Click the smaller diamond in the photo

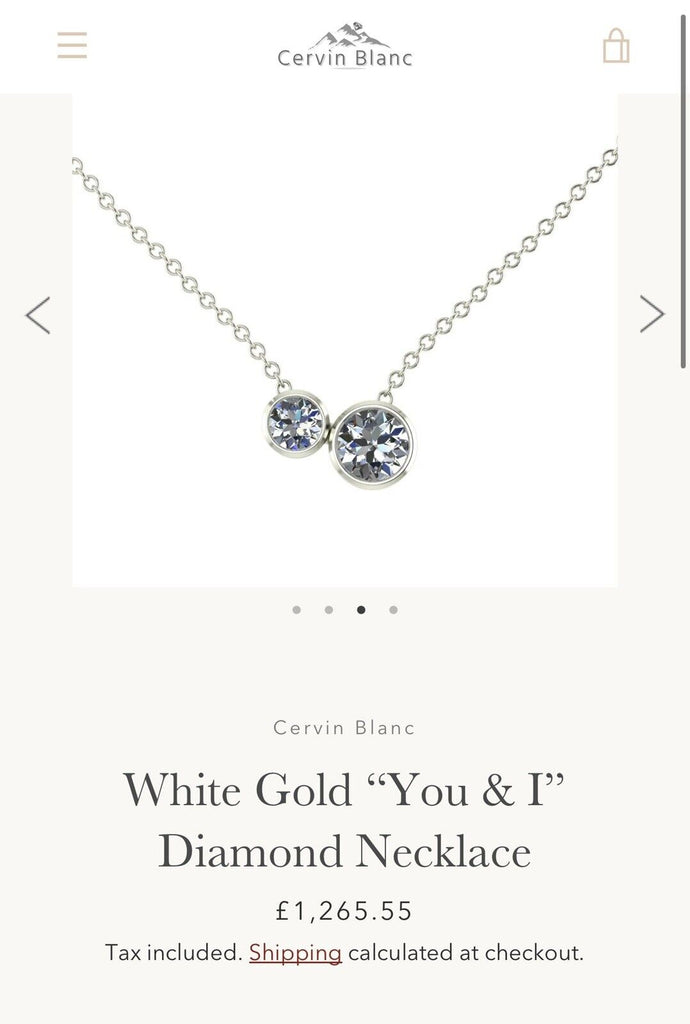pyautogui.click(x=296, y=423)
